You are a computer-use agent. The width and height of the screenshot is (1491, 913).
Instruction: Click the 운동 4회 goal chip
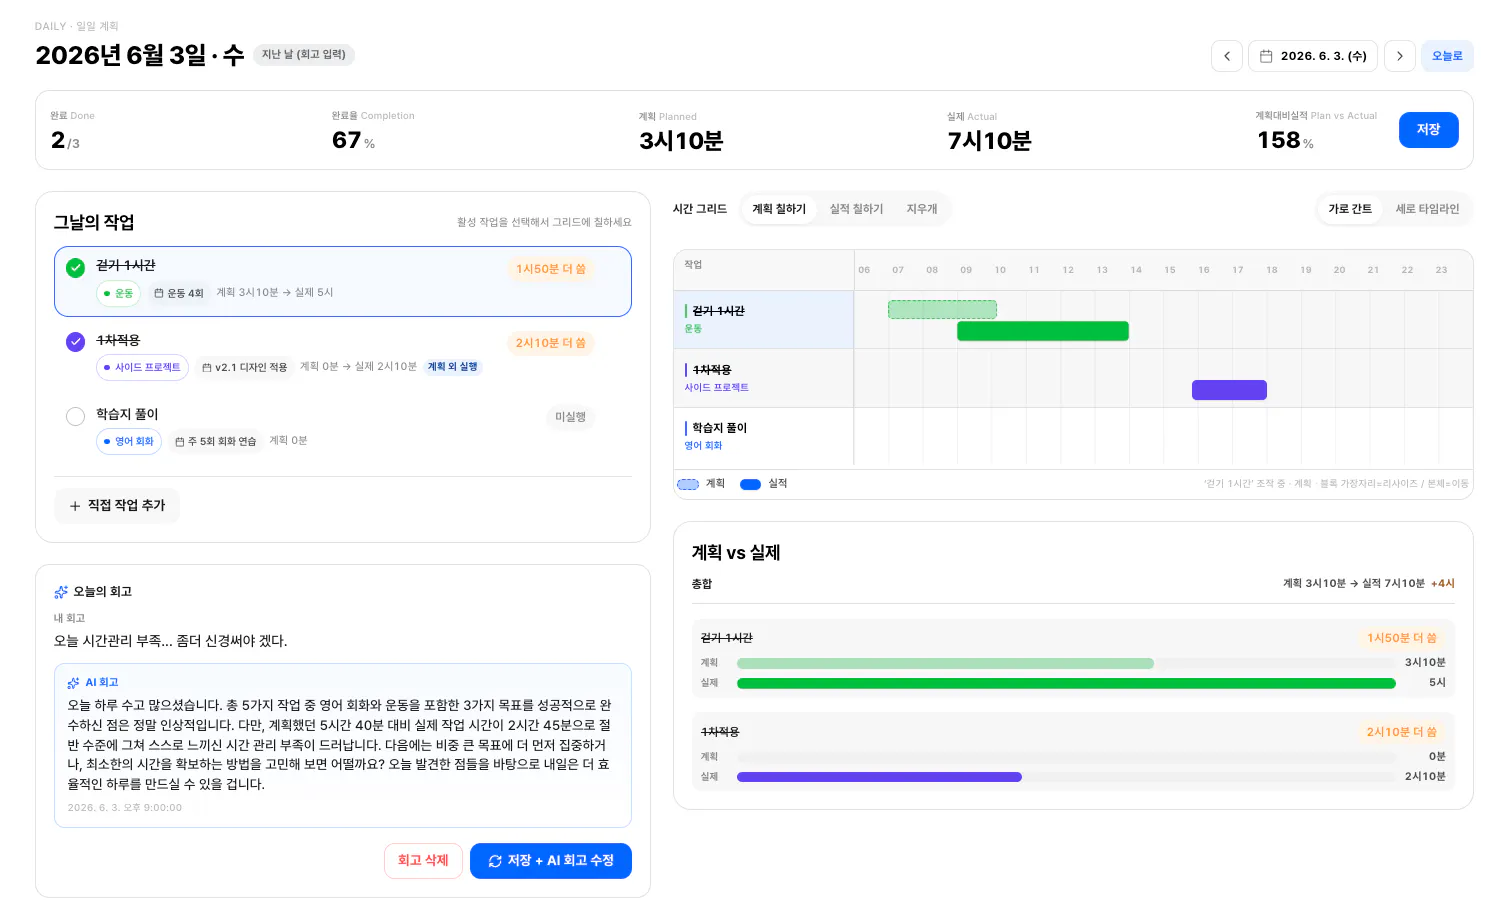(179, 293)
